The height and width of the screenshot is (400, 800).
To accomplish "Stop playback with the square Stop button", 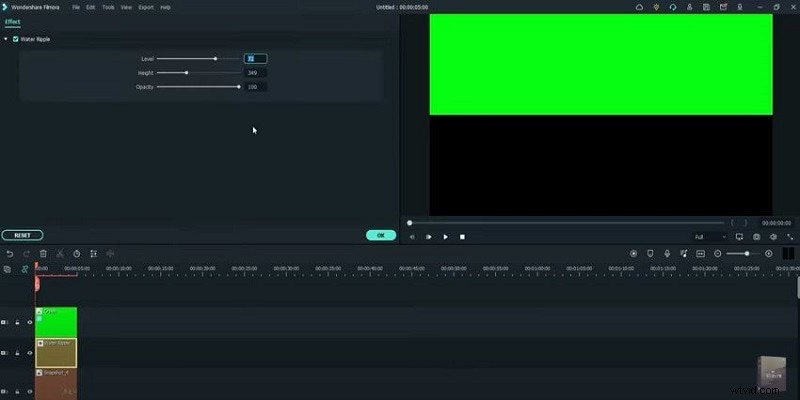I will pyautogui.click(x=462, y=237).
